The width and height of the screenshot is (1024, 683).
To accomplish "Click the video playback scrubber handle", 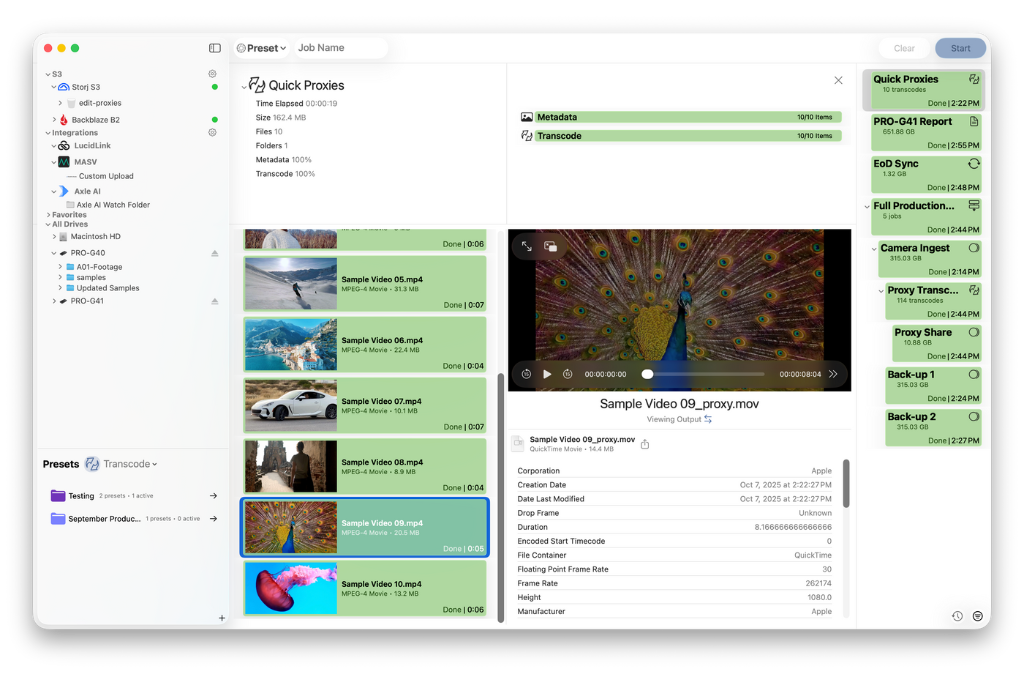I will pos(648,374).
